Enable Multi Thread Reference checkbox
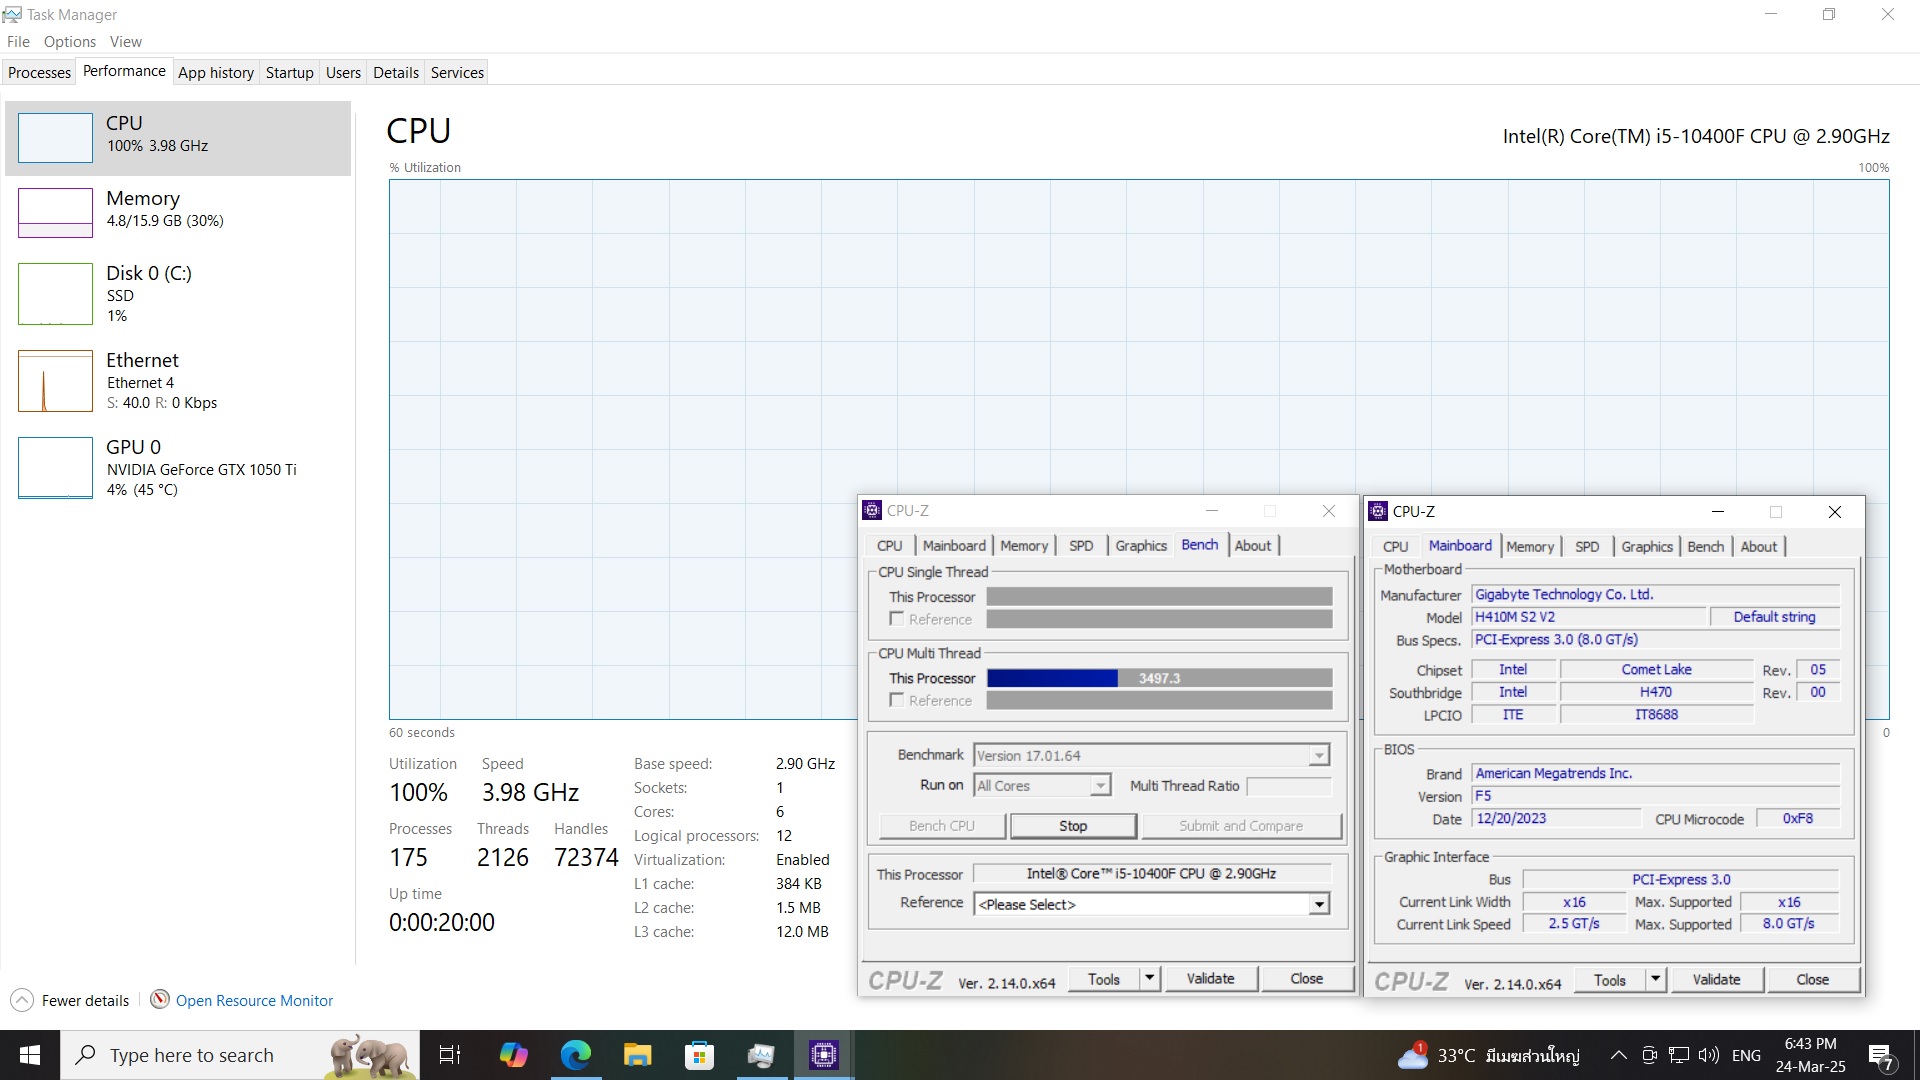Screen dimensions: 1920x1080 (x=897, y=700)
